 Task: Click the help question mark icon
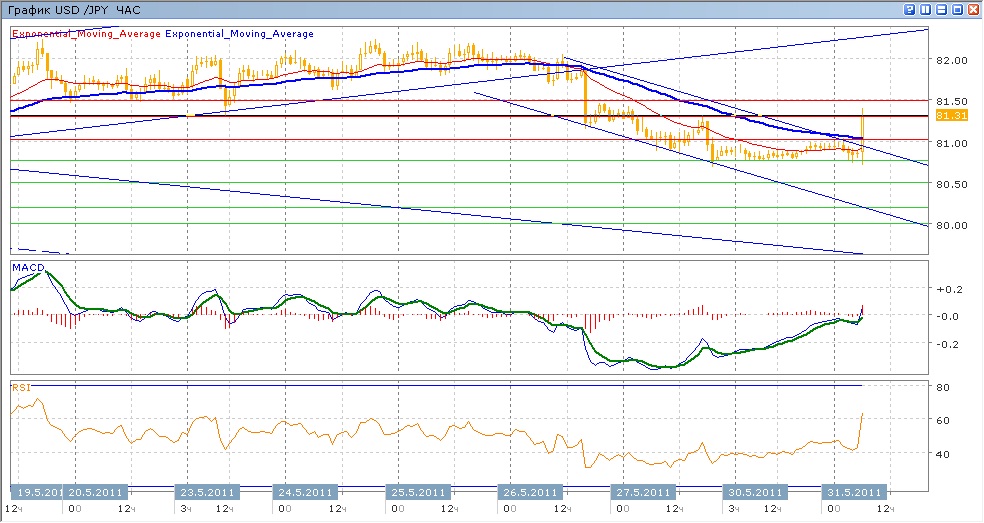pyautogui.click(x=910, y=9)
